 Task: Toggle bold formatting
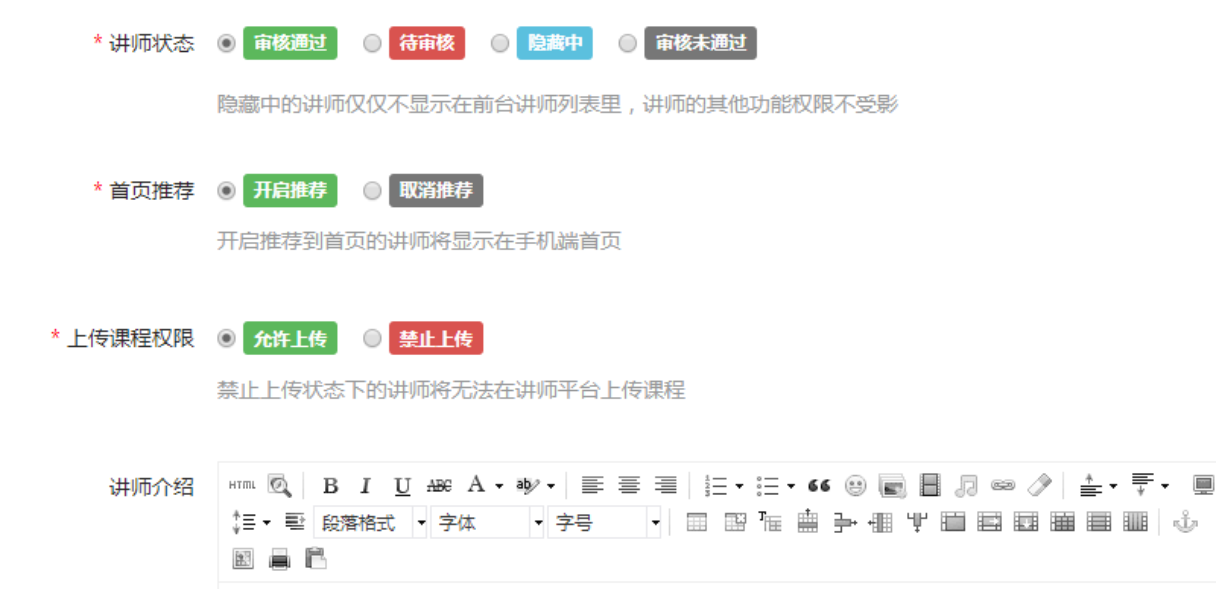[x=330, y=486]
